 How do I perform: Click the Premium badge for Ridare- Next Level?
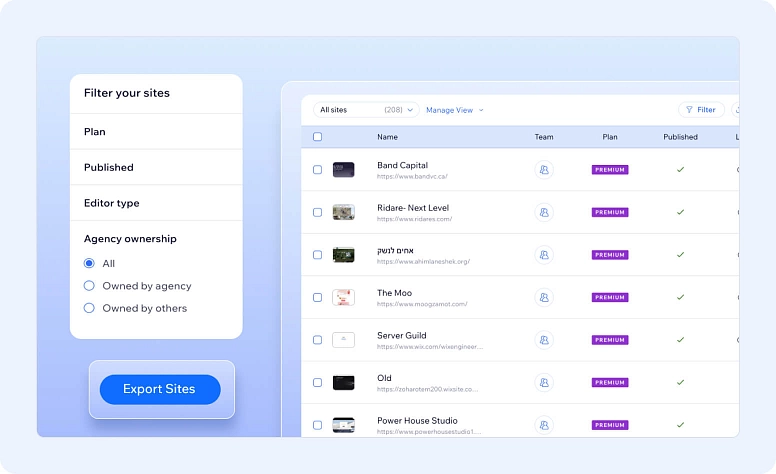pyautogui.click(x=610, y=212)
